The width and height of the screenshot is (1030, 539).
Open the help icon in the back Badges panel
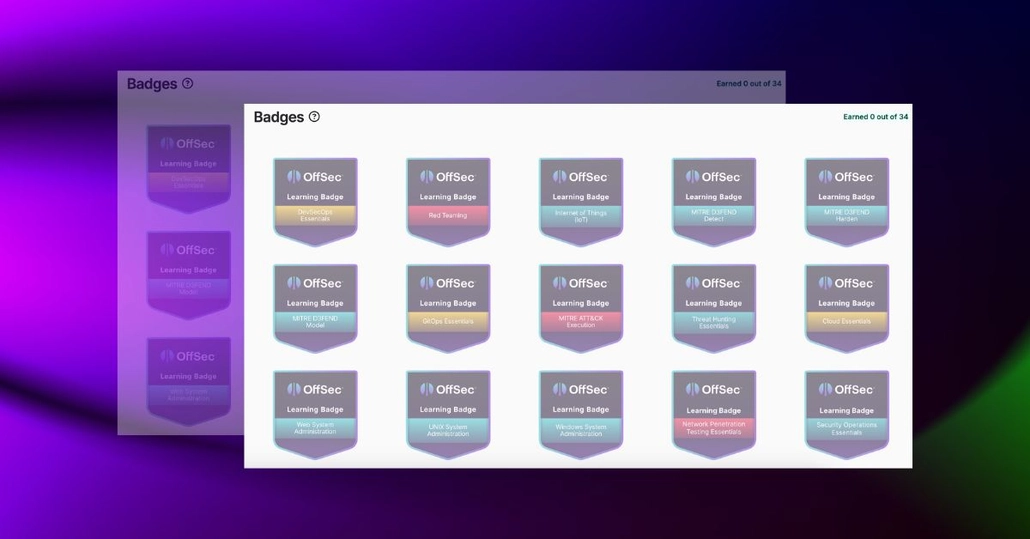[187, 83]
